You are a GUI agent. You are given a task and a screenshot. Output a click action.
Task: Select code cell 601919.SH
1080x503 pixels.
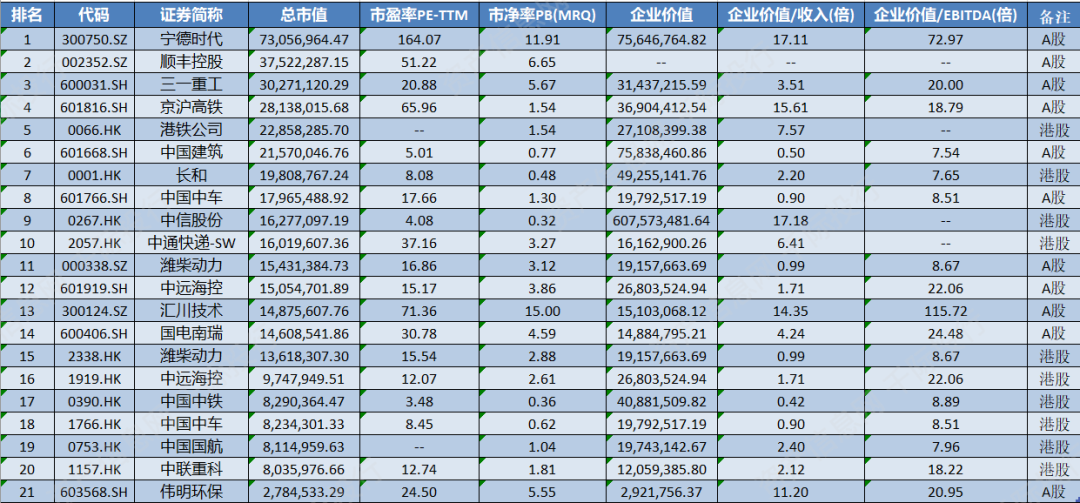(x=94, y=288)
